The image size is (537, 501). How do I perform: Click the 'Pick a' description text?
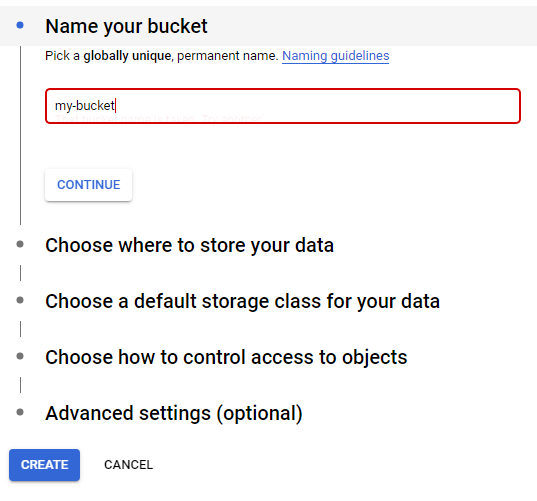[62, 56]
